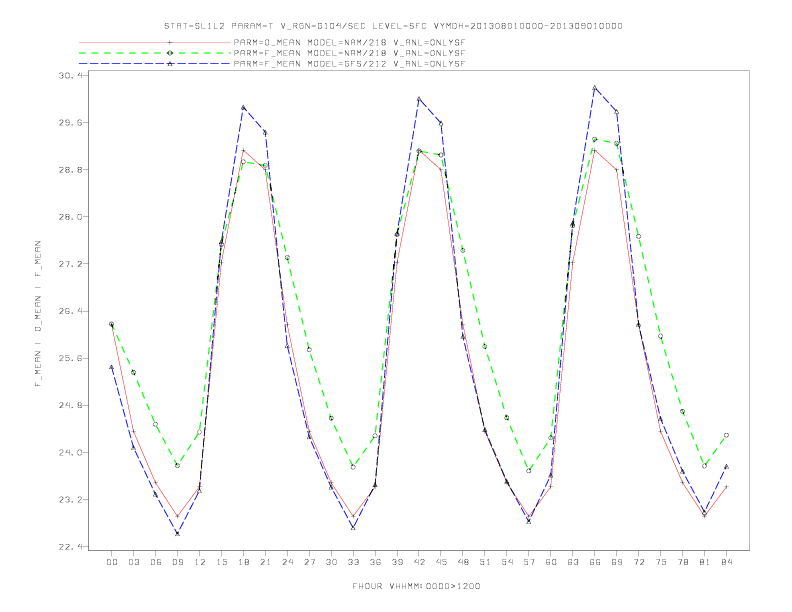Image resolution: width=792 pixels, height=612 pixels.
Task: Select legend entry PARM=O_MEAN MODEL=NAM/218
Action: (x=349, y=42)
